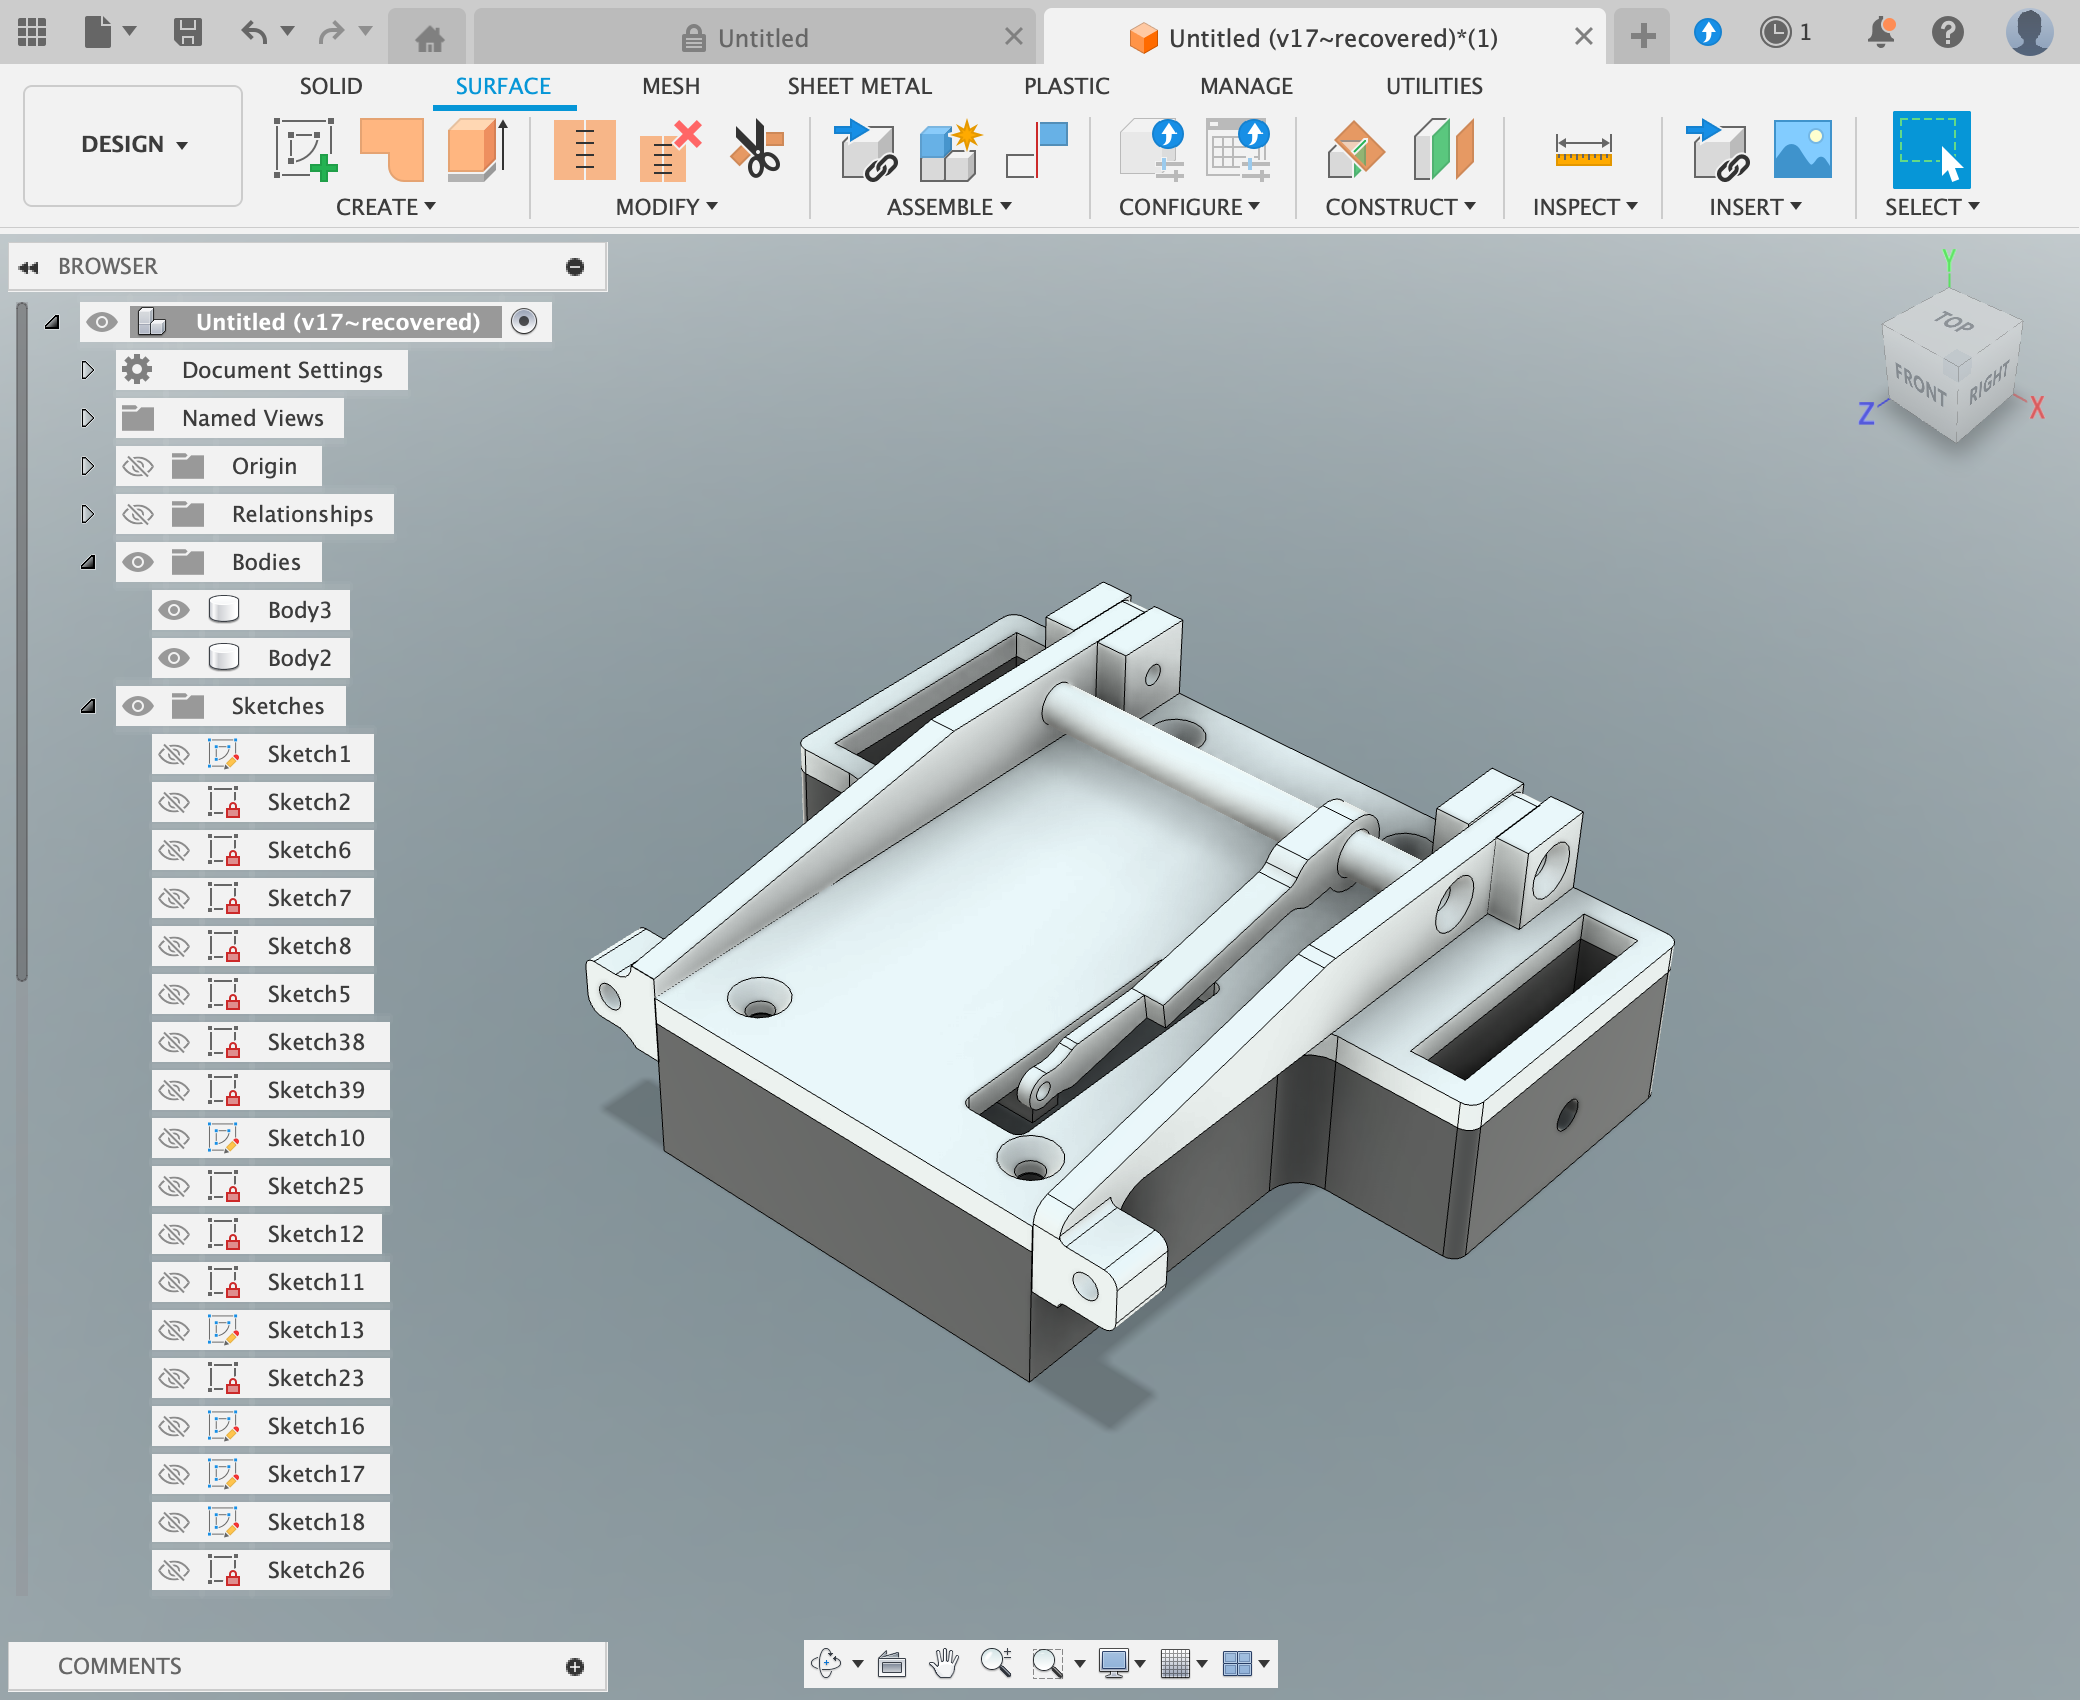
Task: Click the Midplane construct icon
Action: tap(1443, 150)
